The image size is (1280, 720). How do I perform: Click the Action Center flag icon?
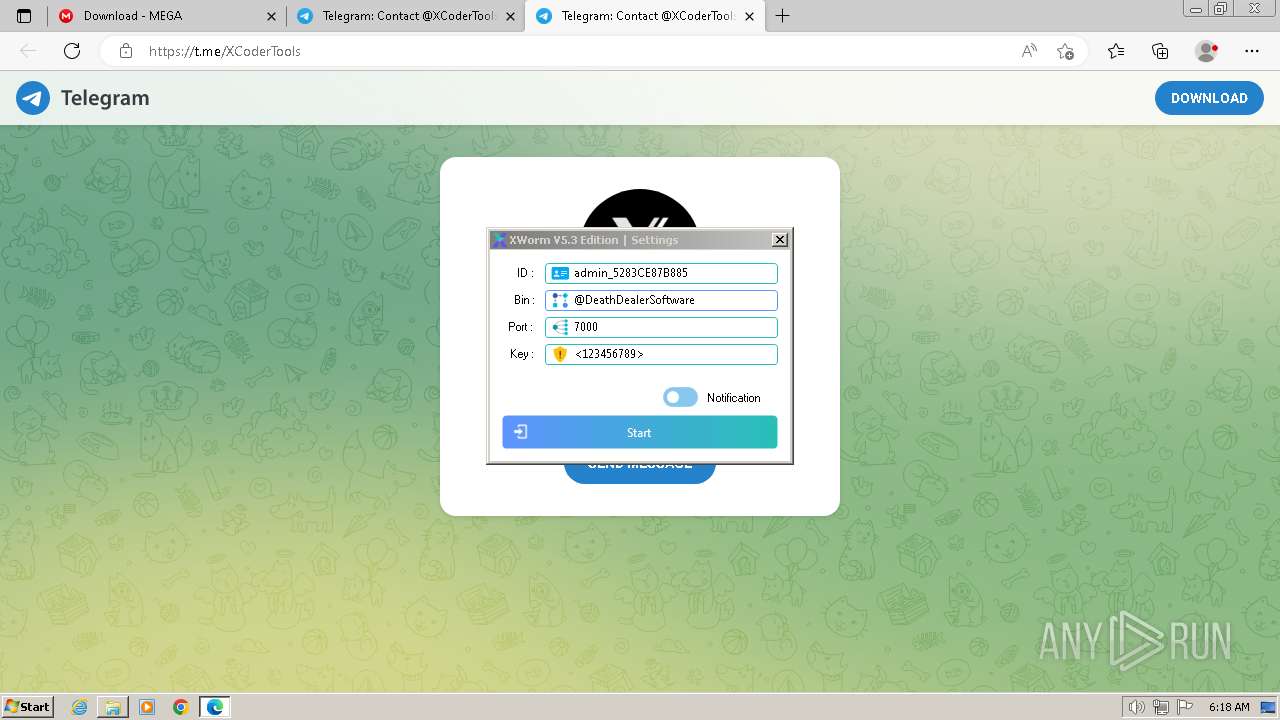(1185, 707)
